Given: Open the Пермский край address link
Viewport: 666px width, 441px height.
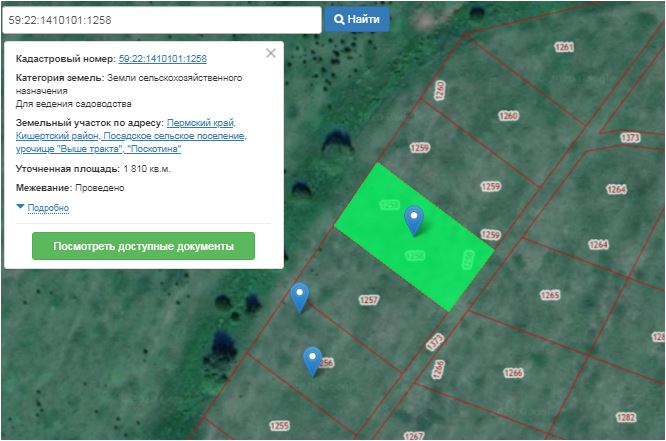Looking at the screenshot, I should click(201, 122).
